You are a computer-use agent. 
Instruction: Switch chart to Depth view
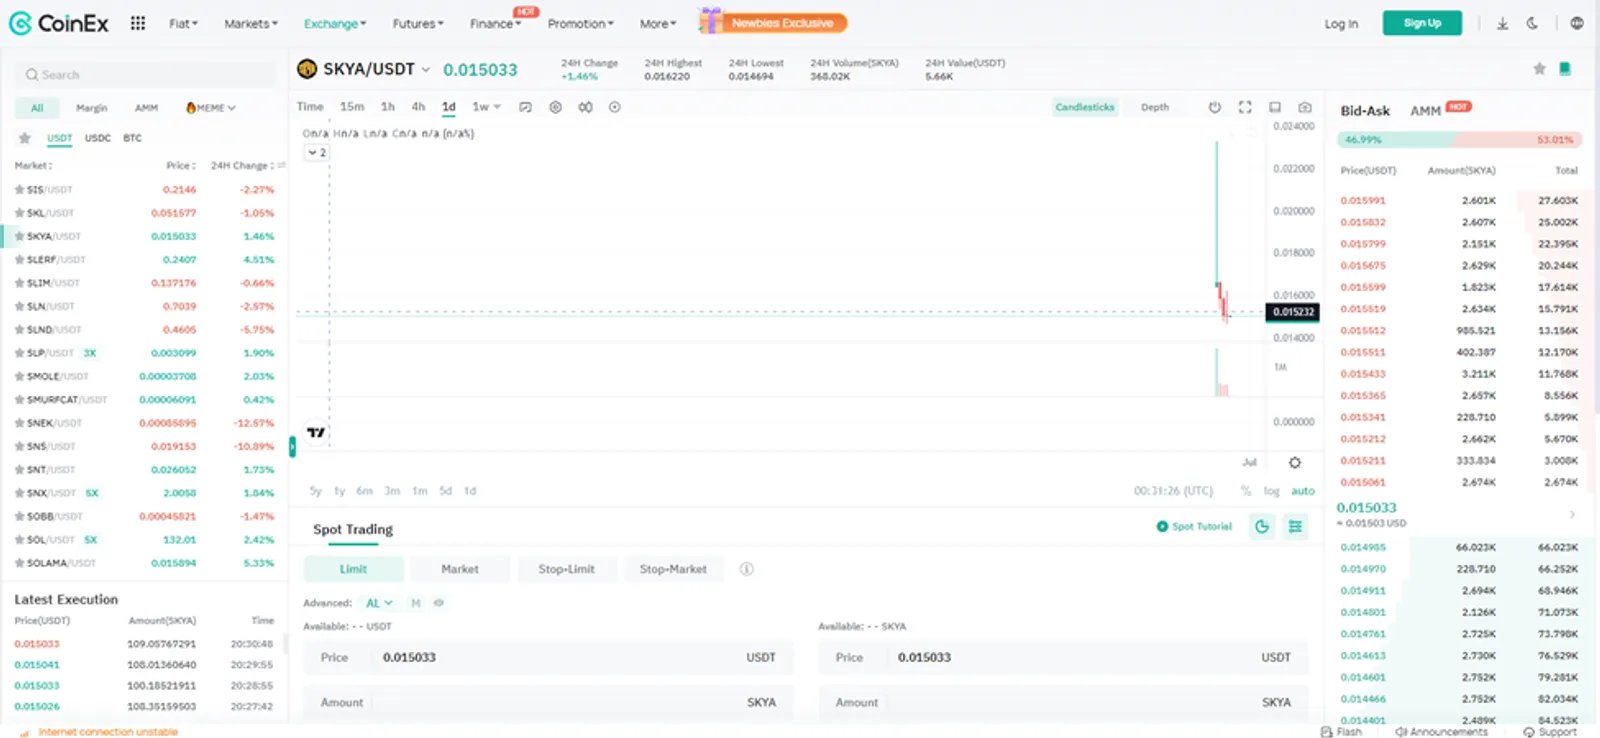1155,107
